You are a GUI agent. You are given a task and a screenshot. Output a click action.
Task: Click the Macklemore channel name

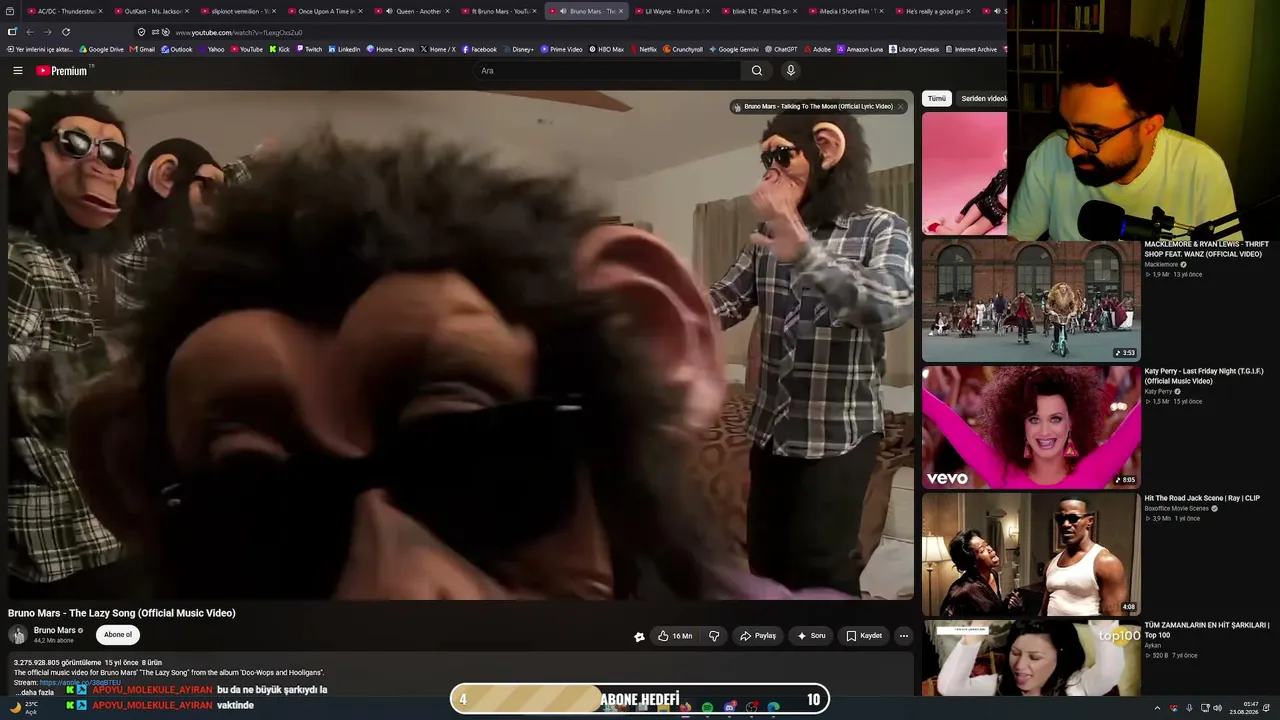pos(1161,265)
